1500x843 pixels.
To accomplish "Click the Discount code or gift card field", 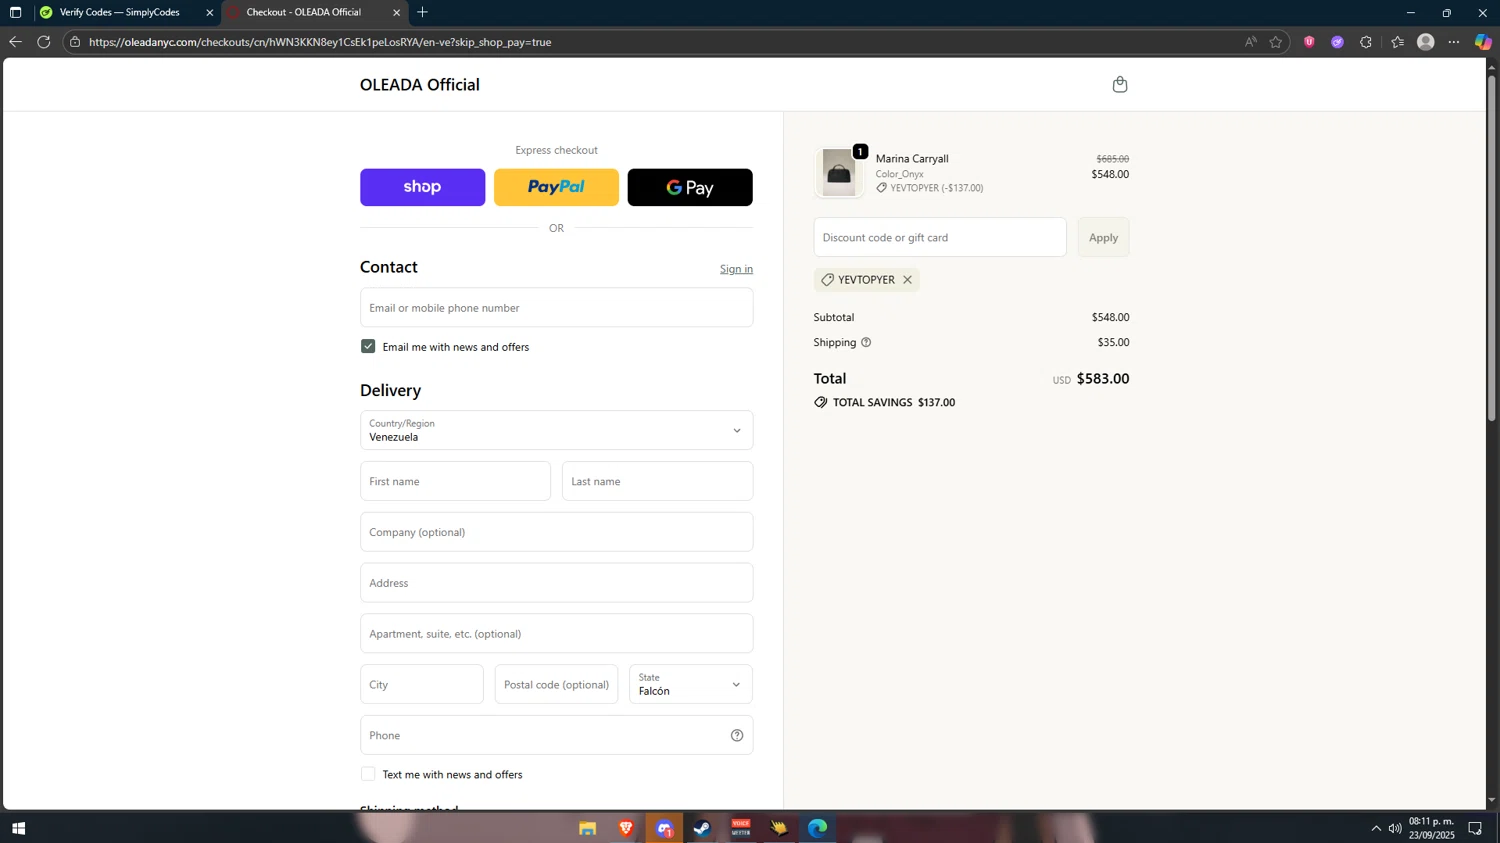I will [940, 237].
